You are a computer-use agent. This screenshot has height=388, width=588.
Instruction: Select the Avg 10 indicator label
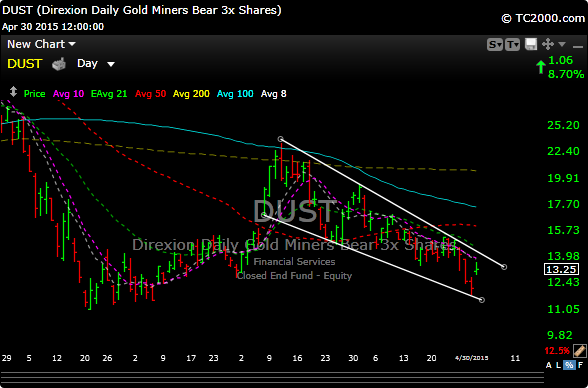[68, 94]
